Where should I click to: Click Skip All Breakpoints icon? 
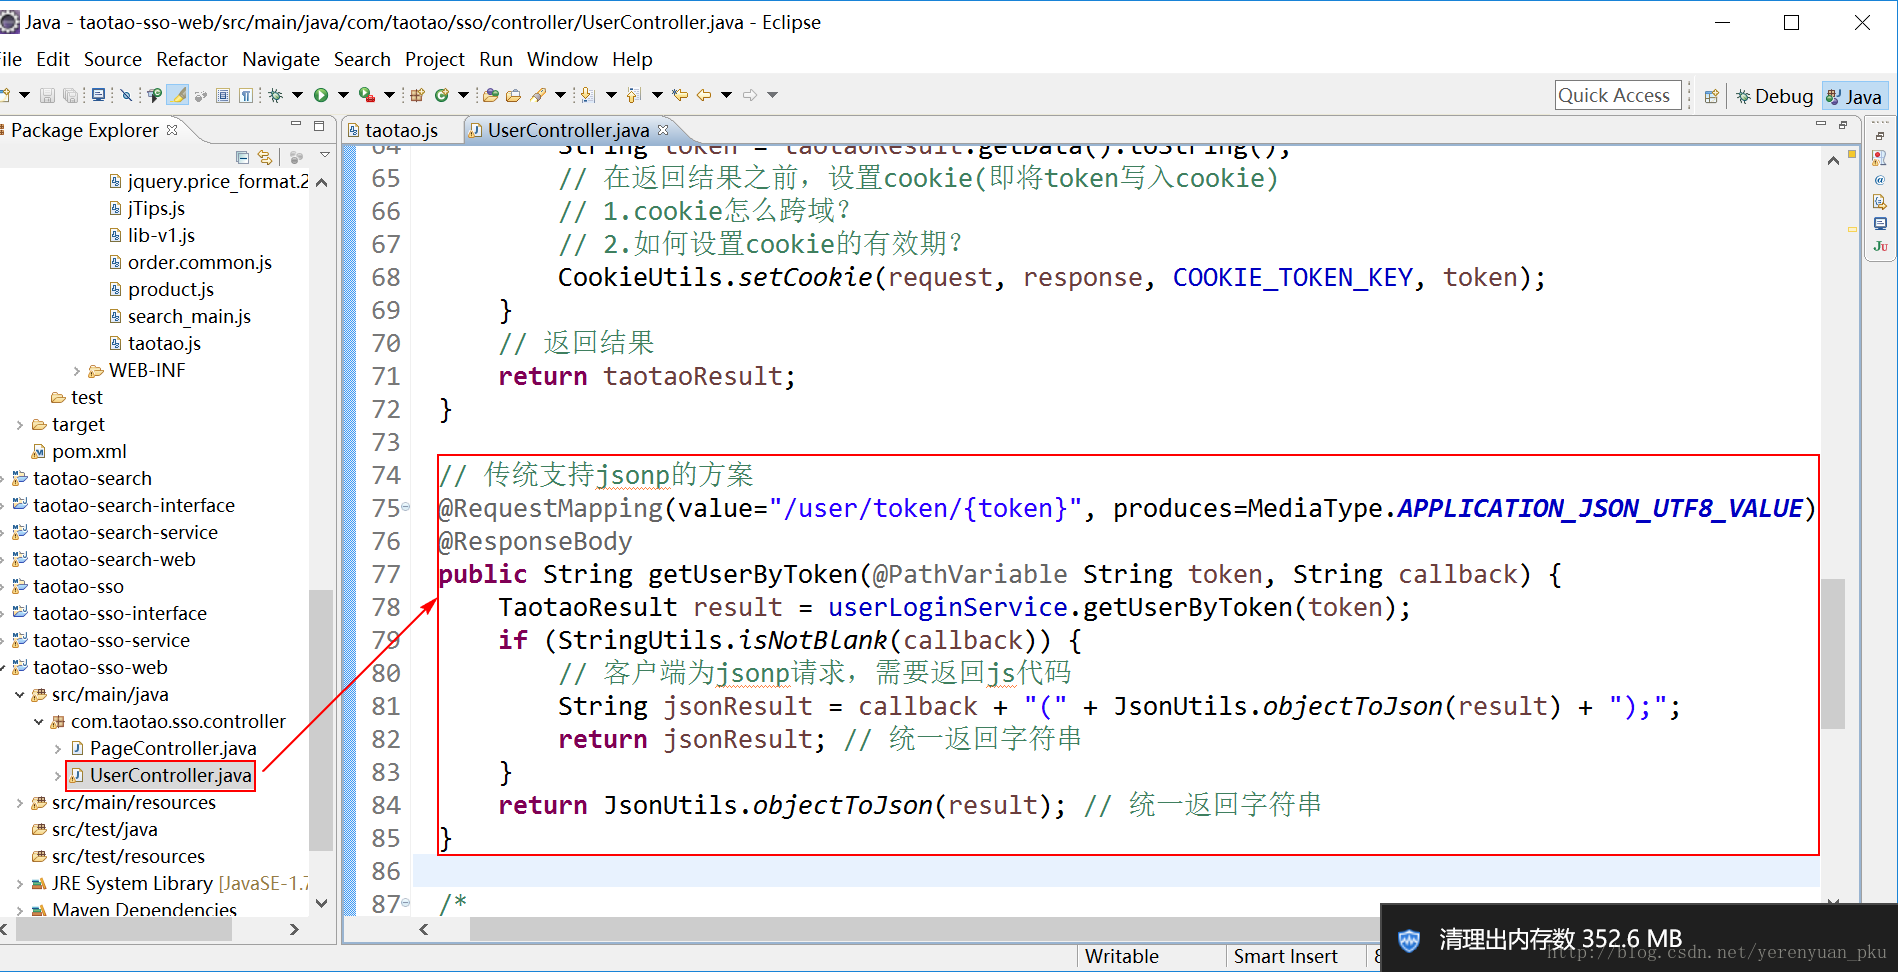pos(126,95)
